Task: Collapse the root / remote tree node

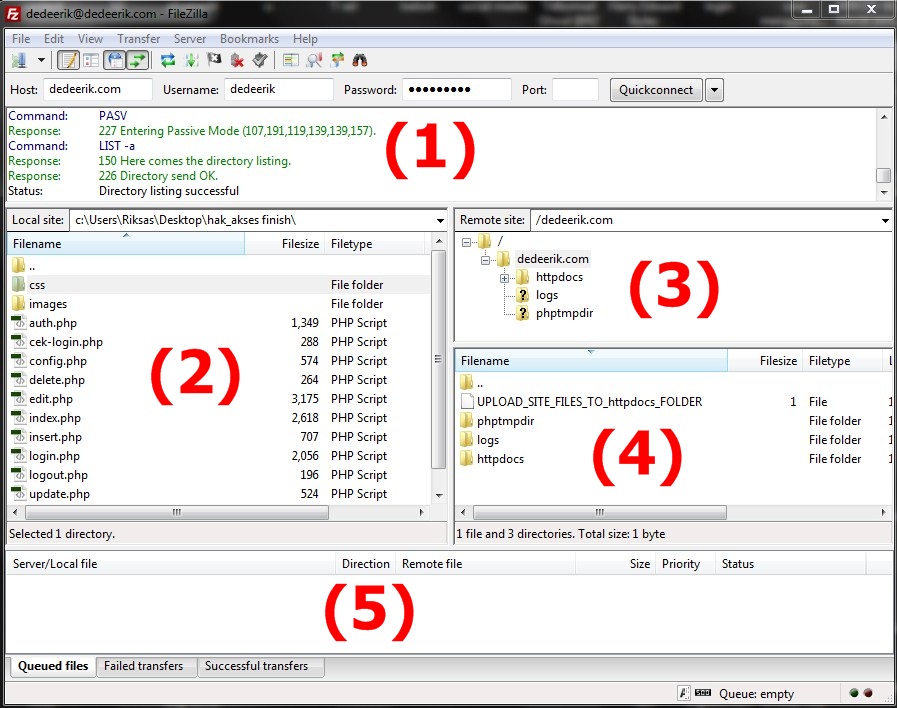Action: click(x=466, y=242)
